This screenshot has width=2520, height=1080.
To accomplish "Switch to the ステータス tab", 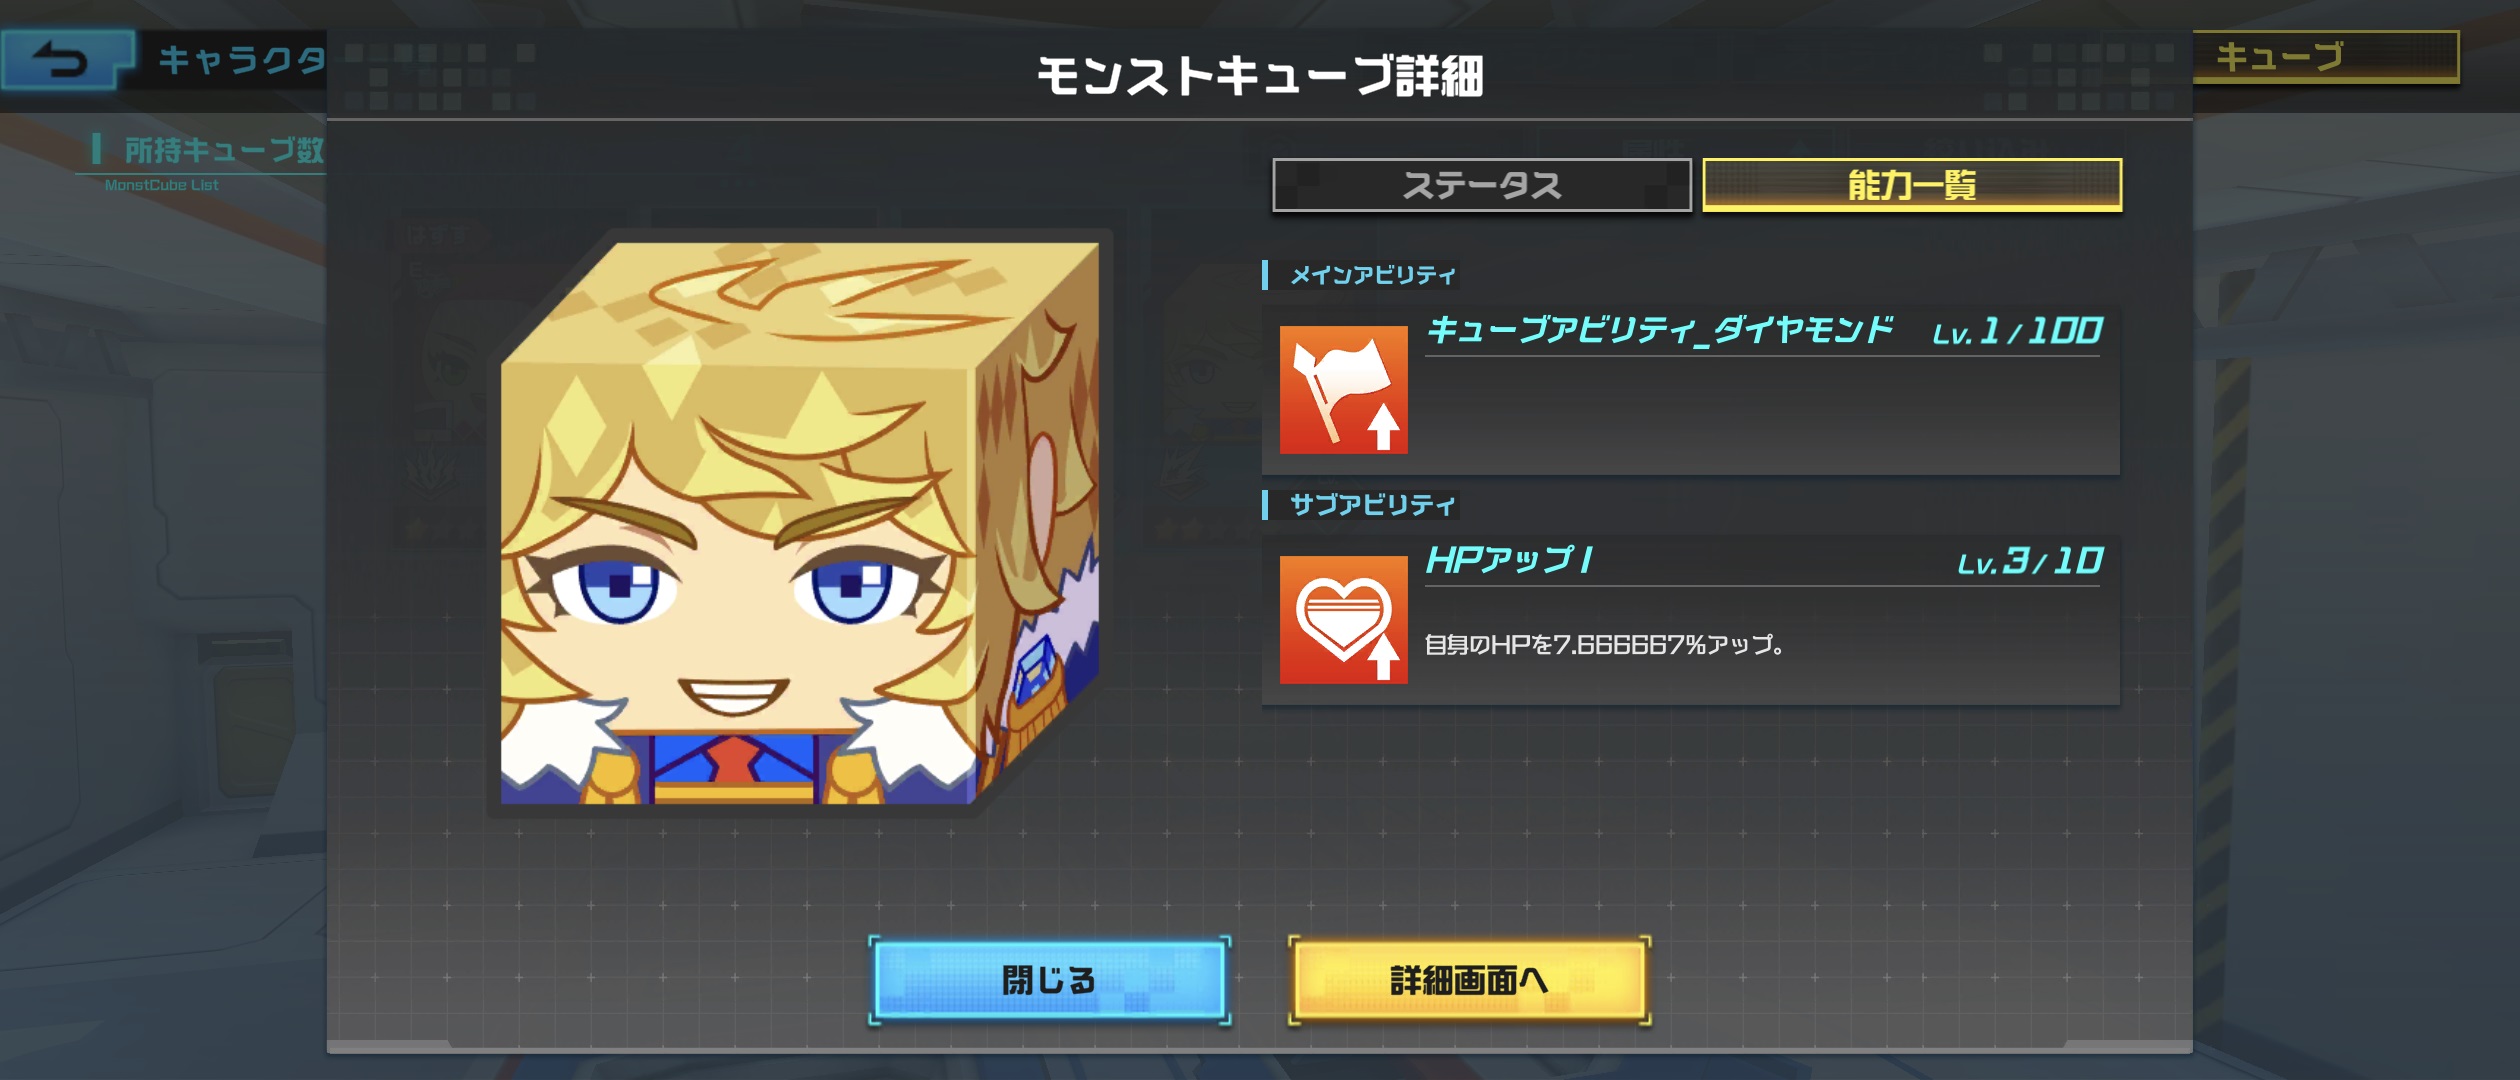I will click(1482, 185).
